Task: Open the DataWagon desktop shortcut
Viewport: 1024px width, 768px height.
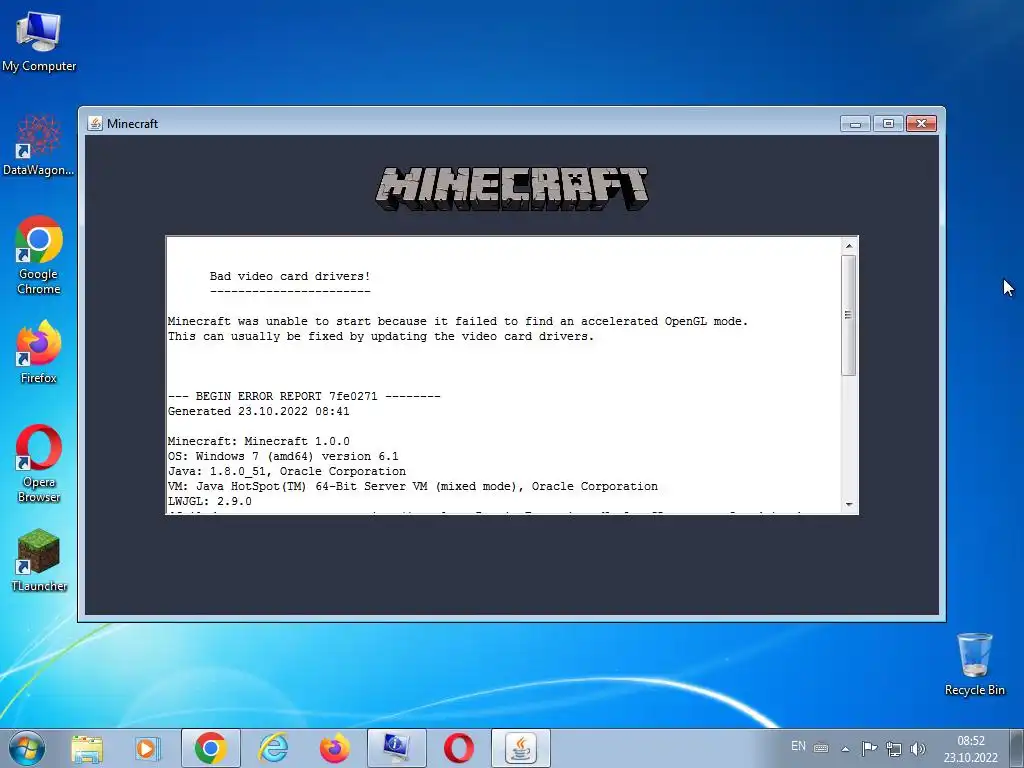Action: click(x=39, y=145)
